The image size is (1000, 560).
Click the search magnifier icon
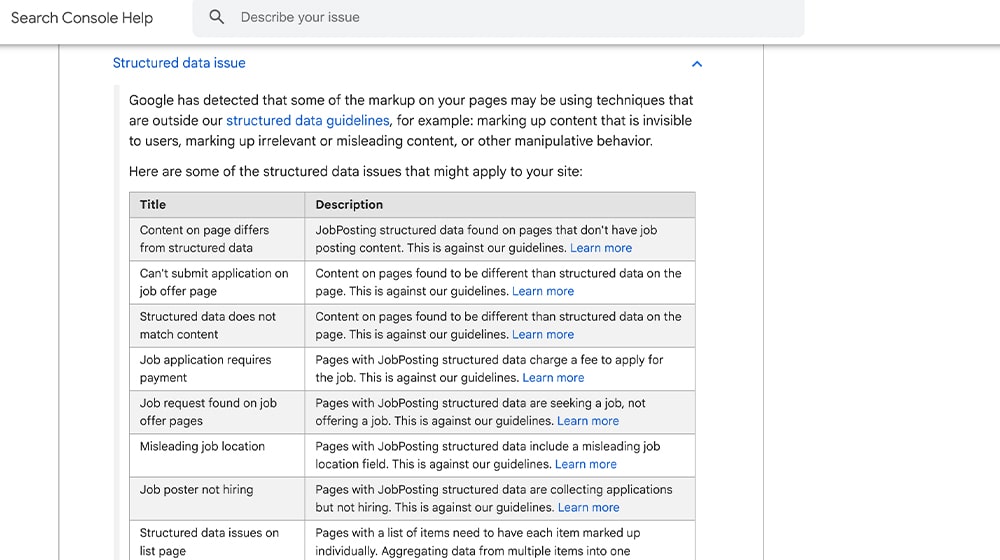pyautogui.click(x=217, y=17)
